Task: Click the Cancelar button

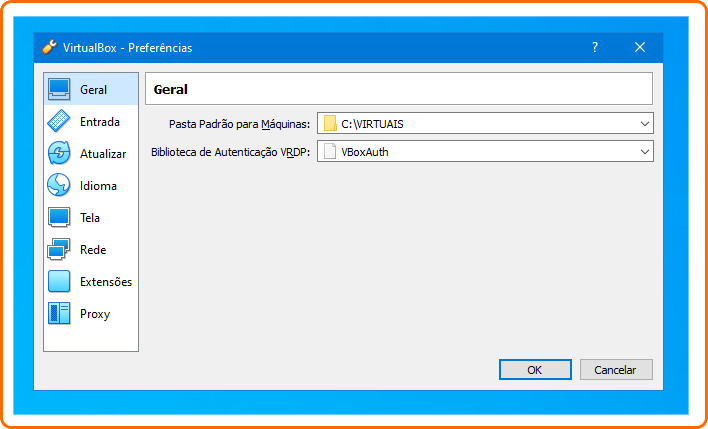Action: 616,370
